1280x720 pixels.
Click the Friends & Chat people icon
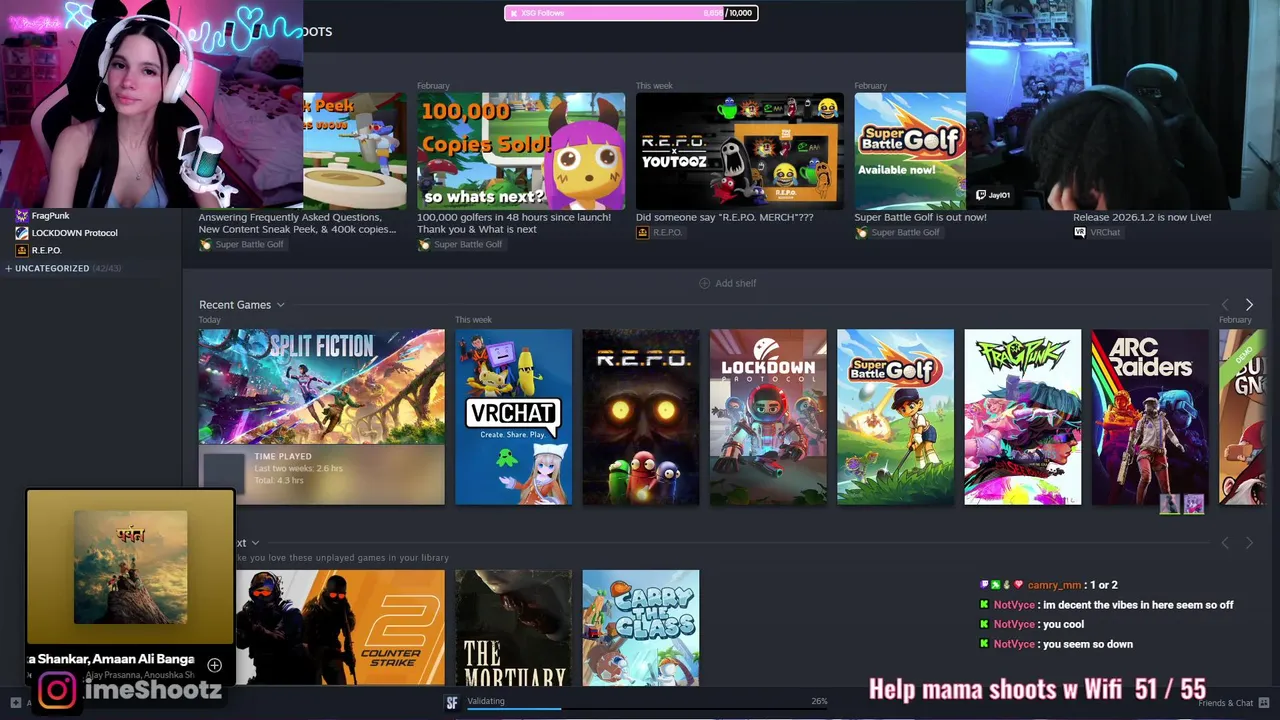(1264, 703)
